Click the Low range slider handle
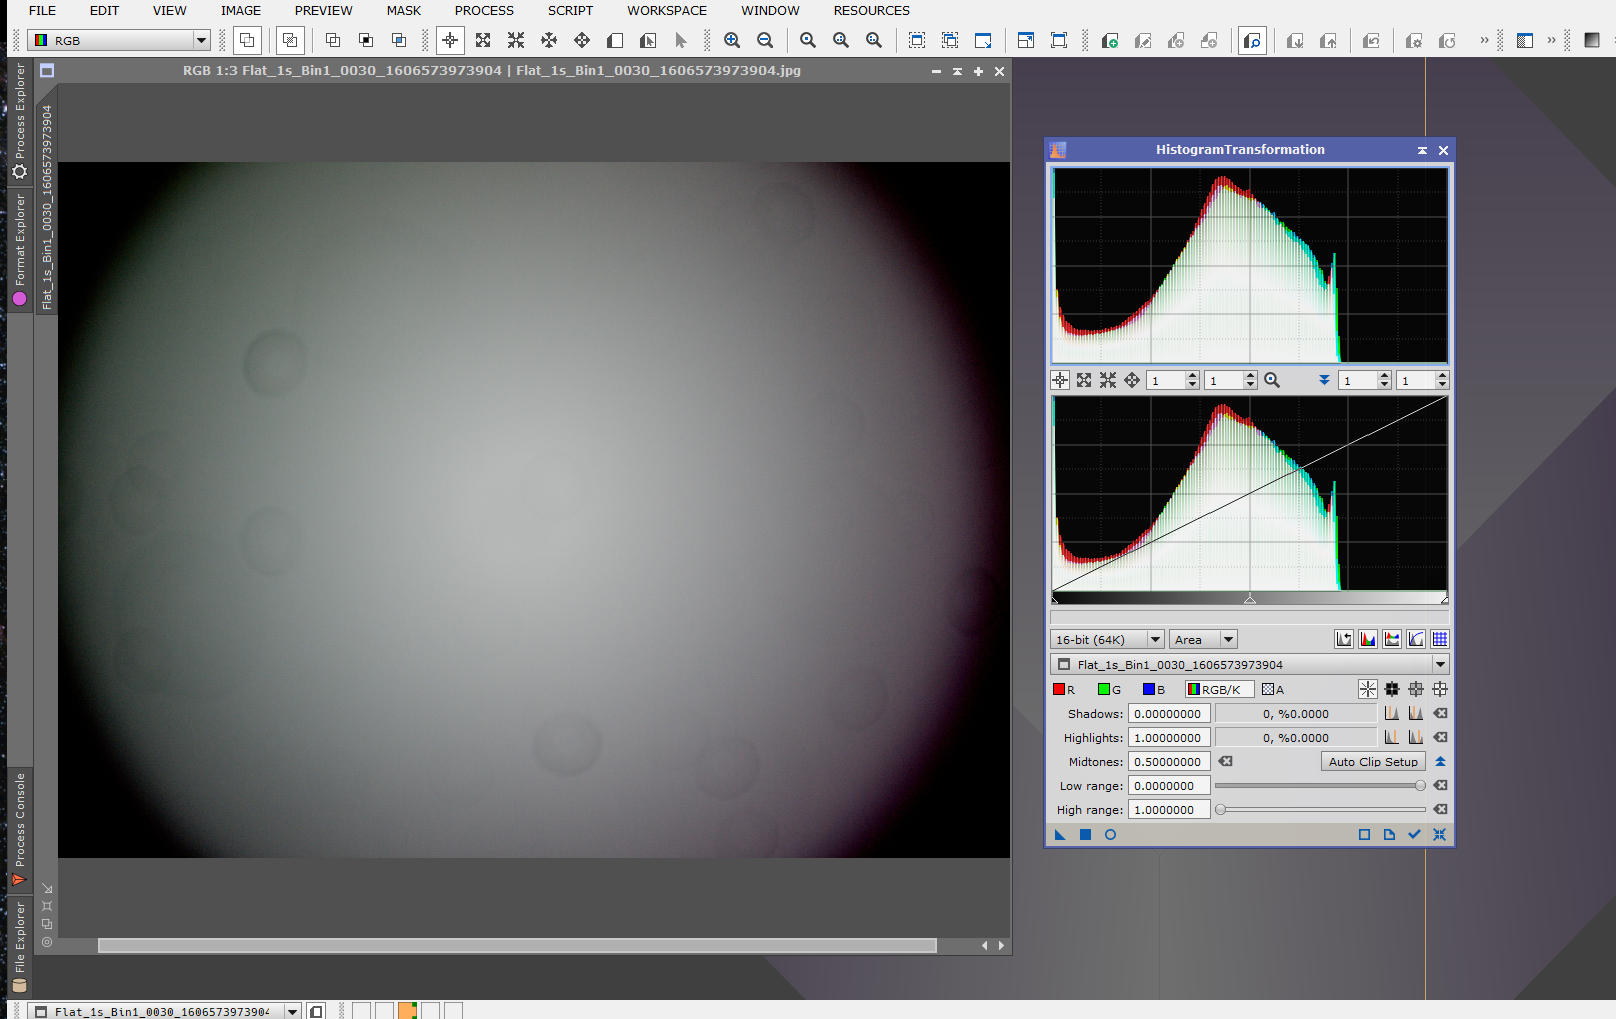This screenshot has height=1019, width=1616. click(x=1420, y=786)
